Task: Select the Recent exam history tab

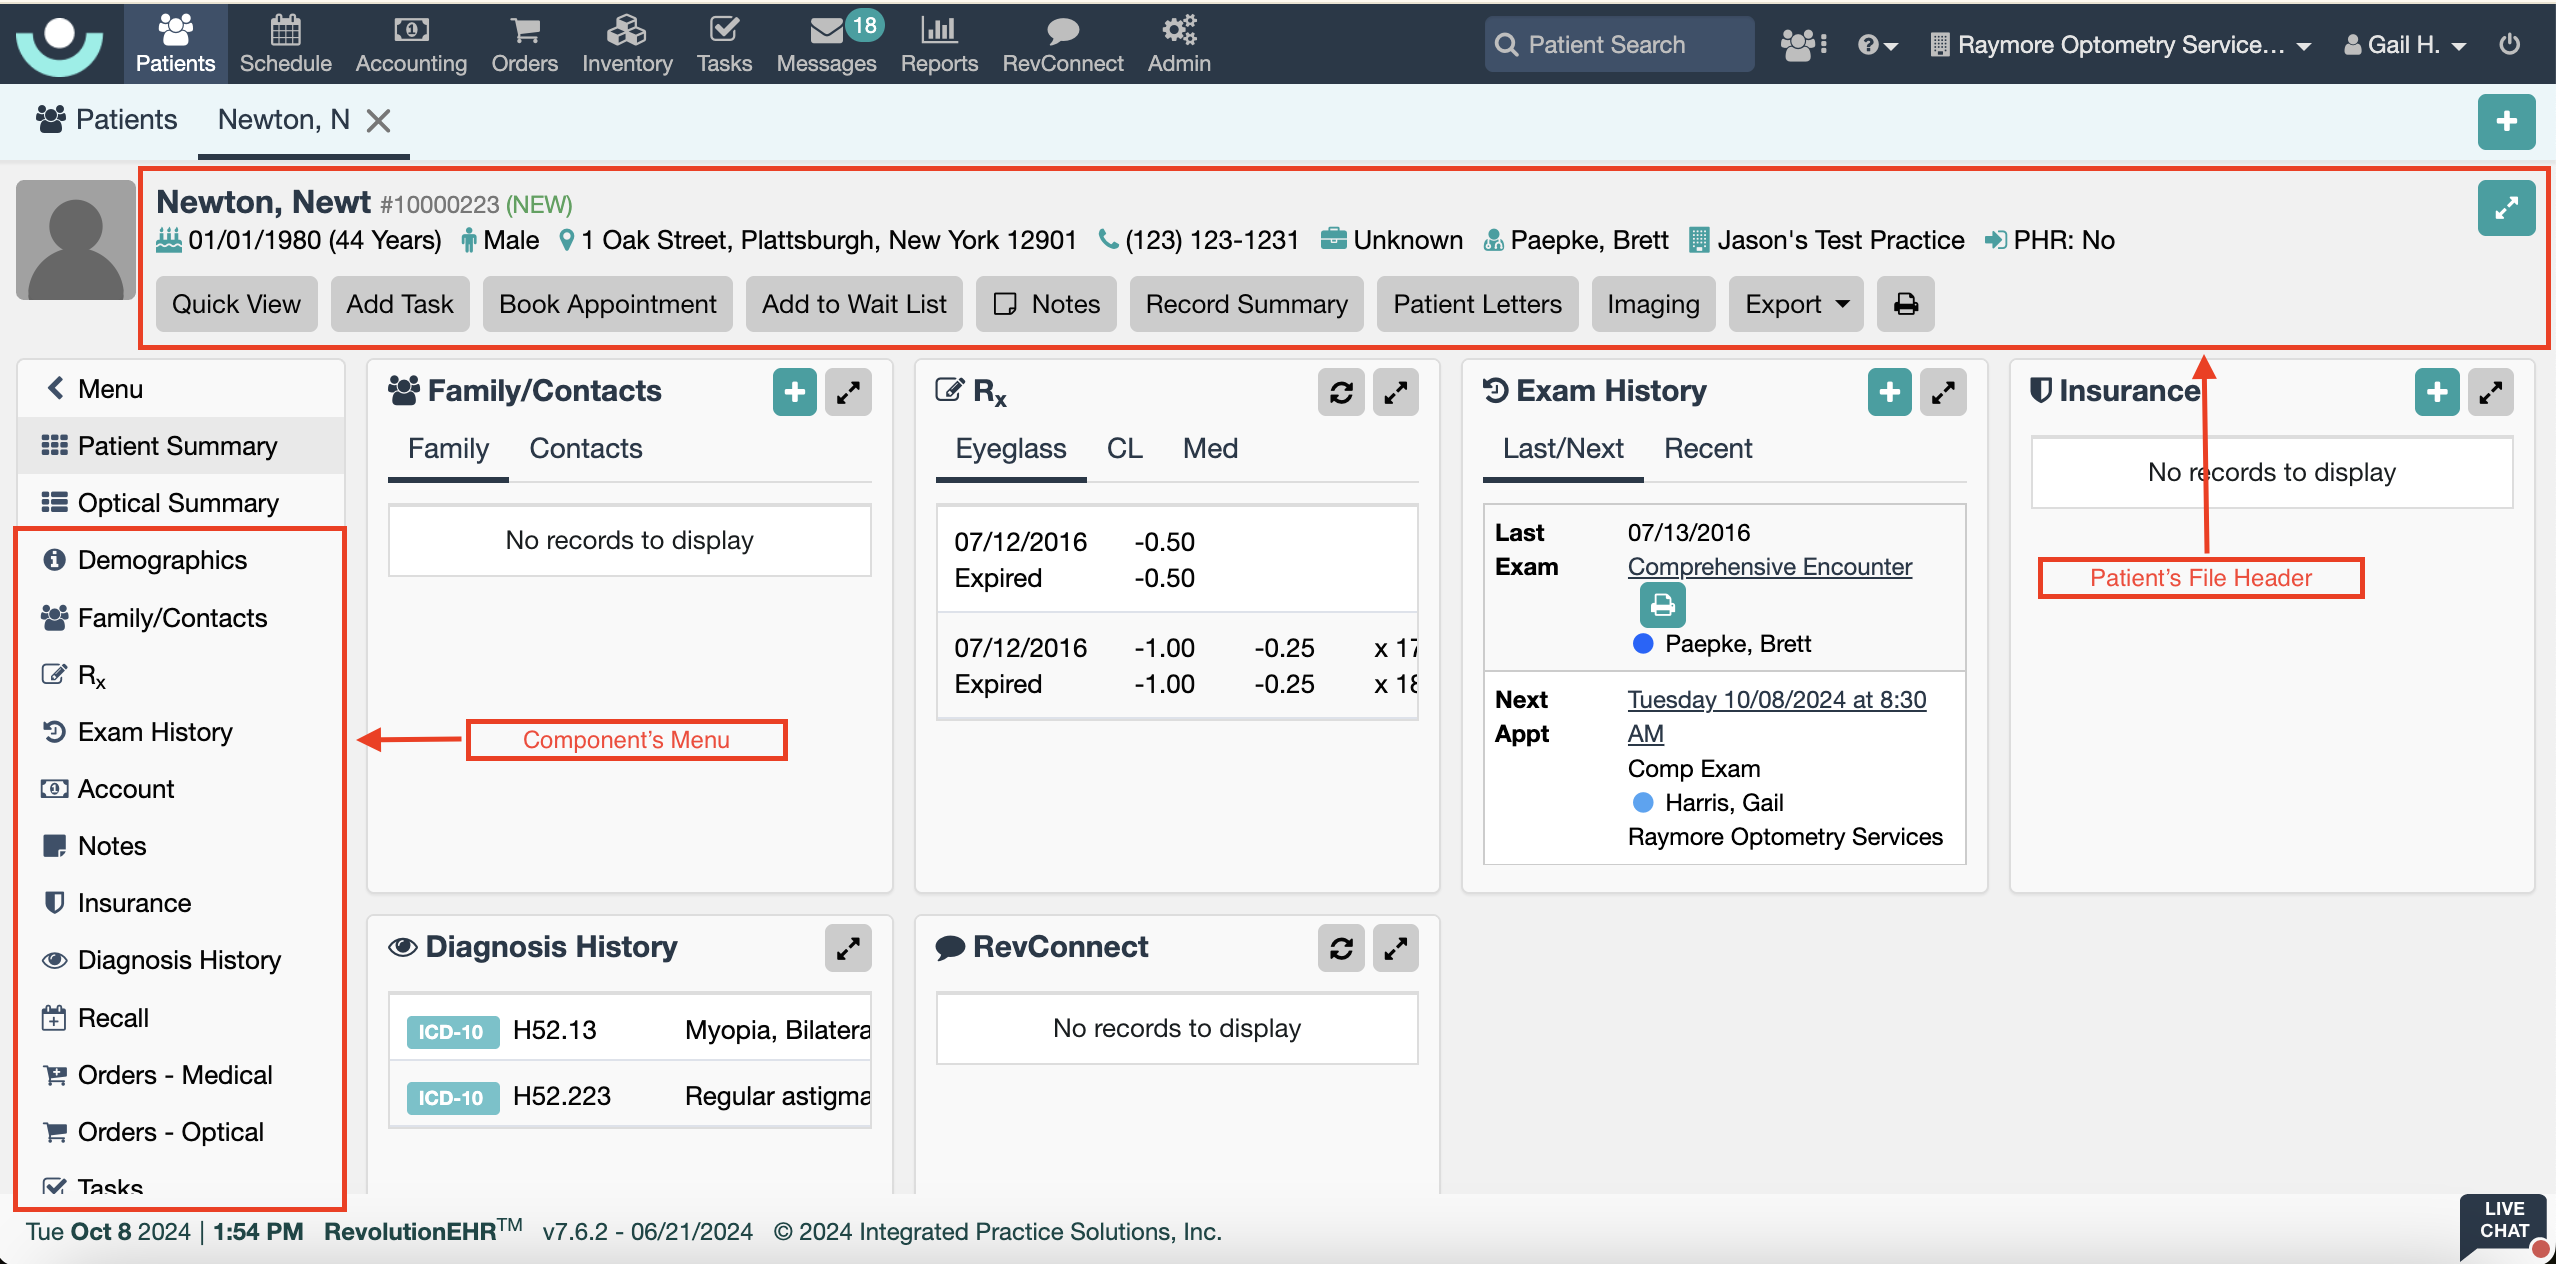Action: (1707, 448)
